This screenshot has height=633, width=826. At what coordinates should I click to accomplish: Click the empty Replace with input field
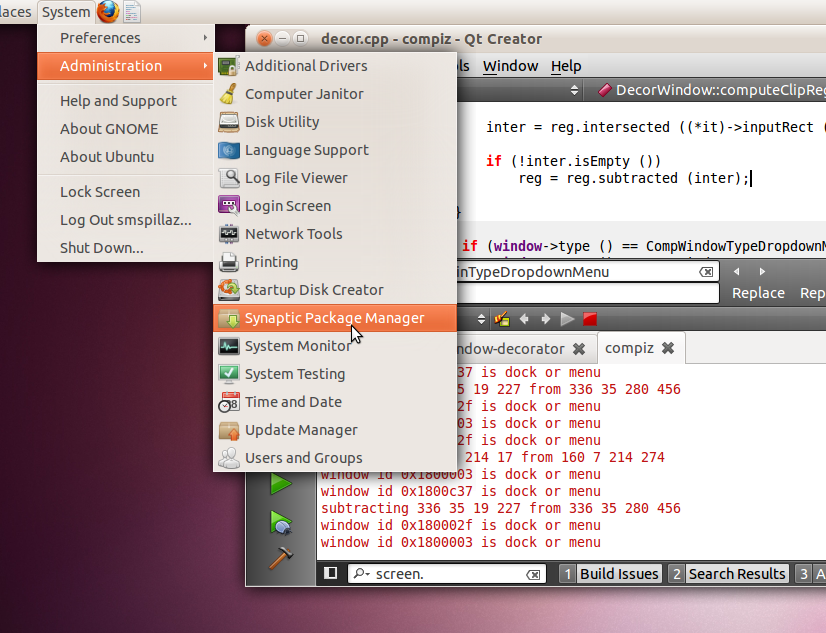pyautogui.click(x=587, y=293)
